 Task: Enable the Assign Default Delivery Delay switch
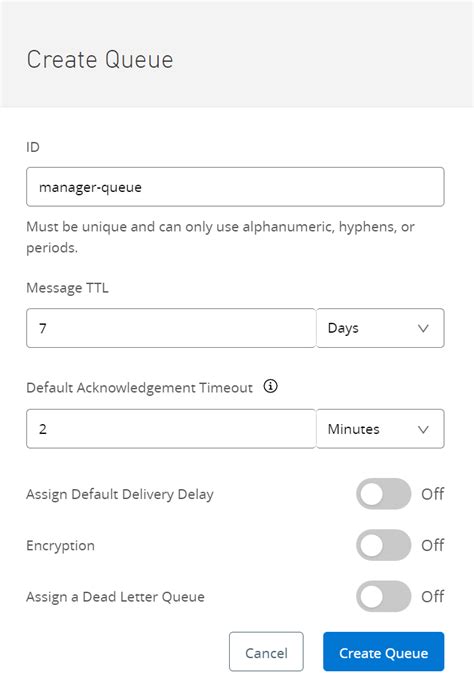coord(383,494)
